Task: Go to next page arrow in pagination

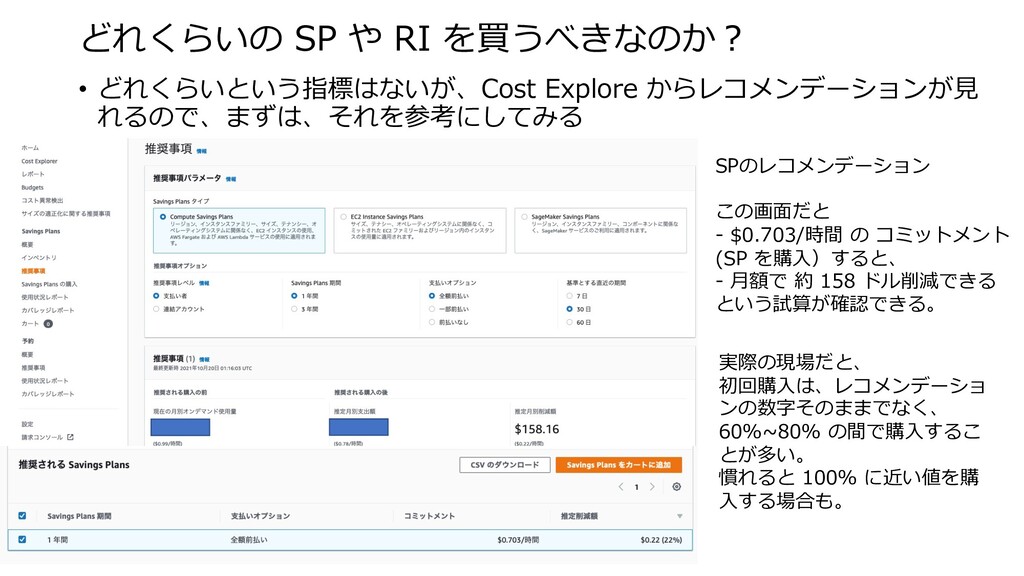Action: pos(652,487)
